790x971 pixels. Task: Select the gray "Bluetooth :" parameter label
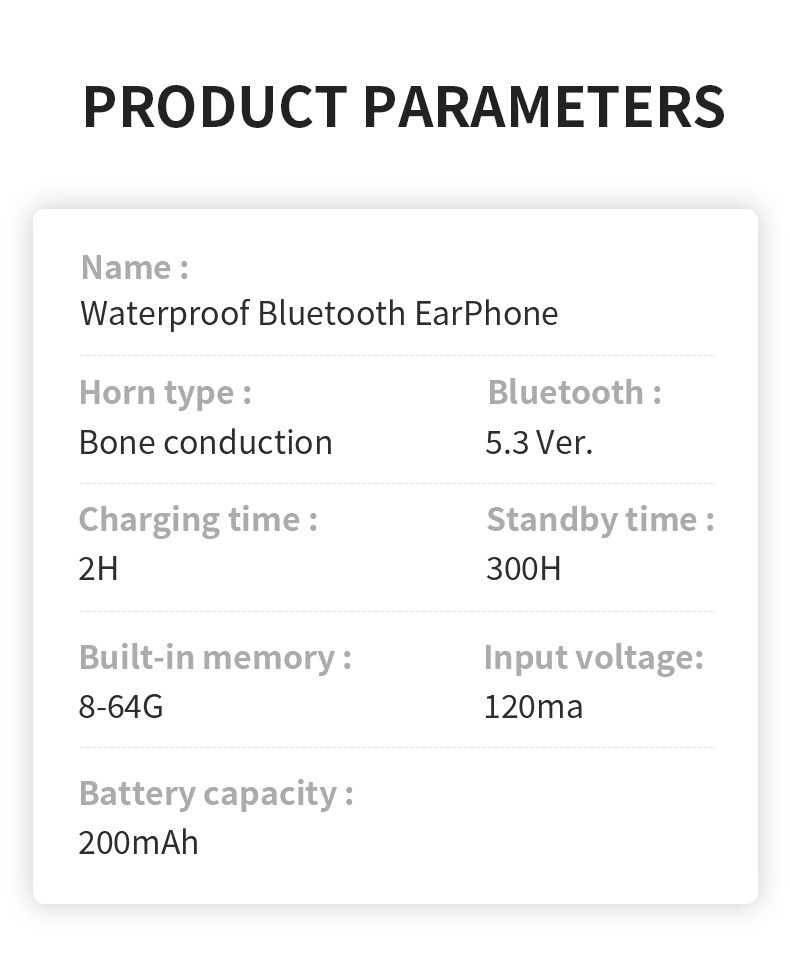pos(574,392)
